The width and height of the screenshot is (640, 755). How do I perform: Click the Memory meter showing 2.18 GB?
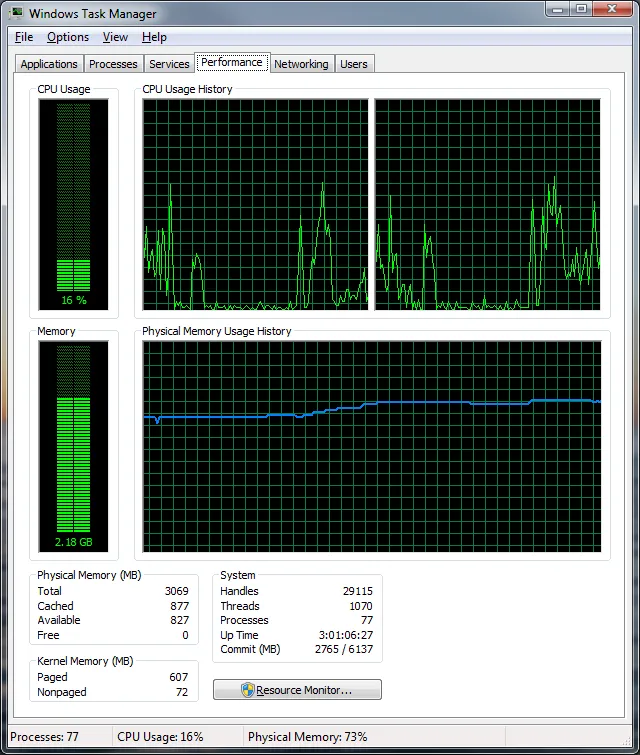[x=74, y=446]
